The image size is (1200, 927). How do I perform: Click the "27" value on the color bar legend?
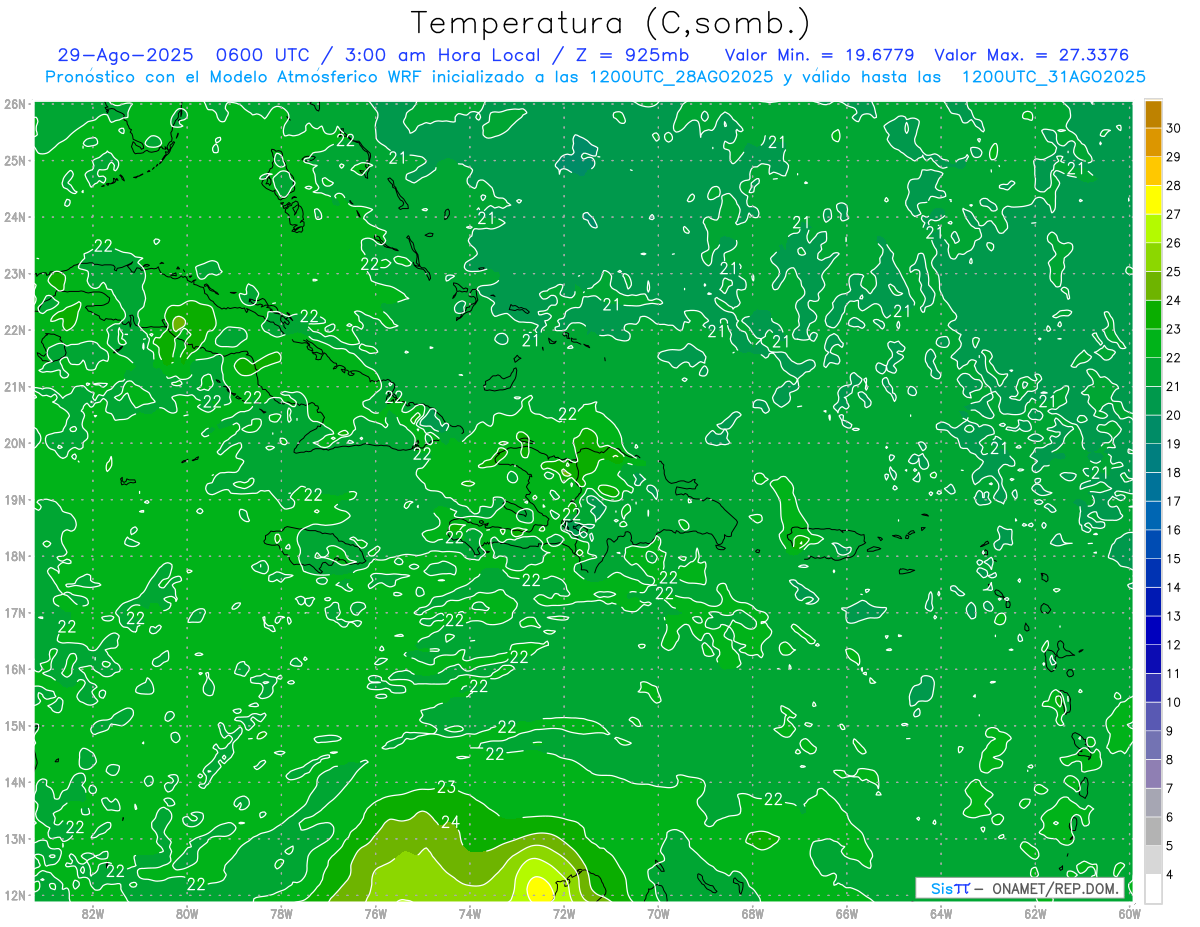click(x=1174, y=214)
